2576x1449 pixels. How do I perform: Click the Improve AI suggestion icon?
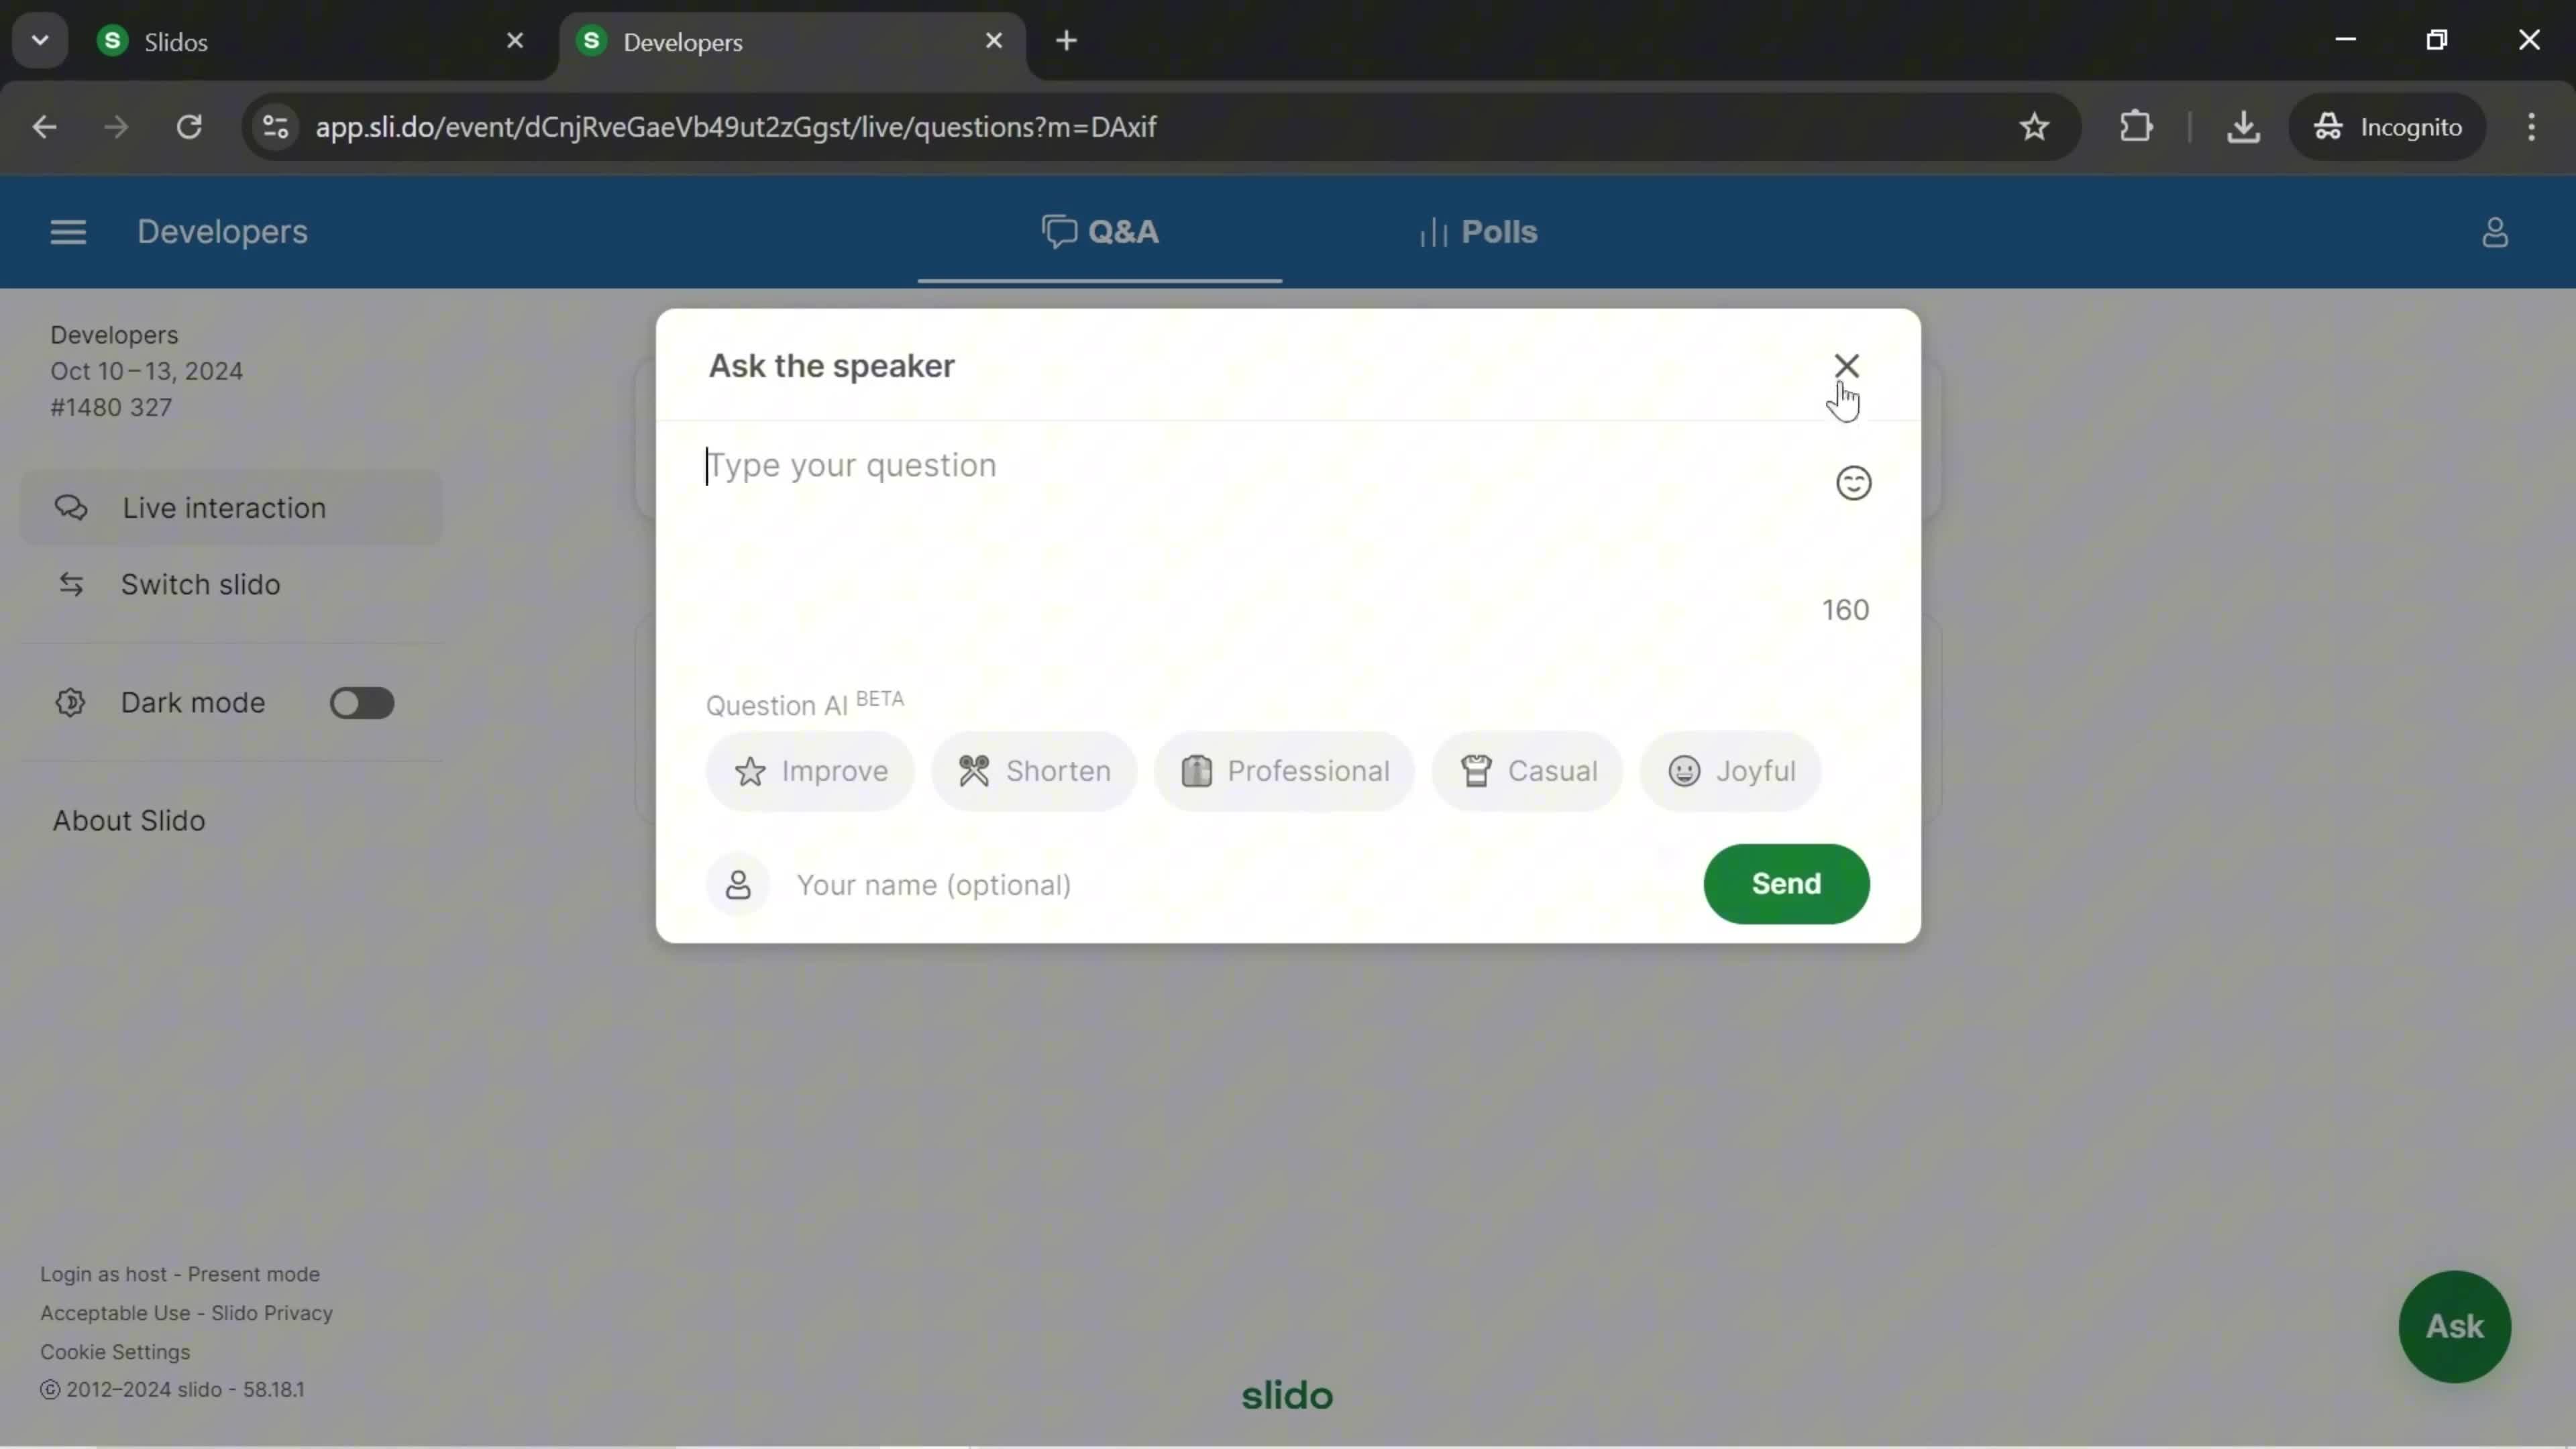pyautogui.click(x=749, y=769)
